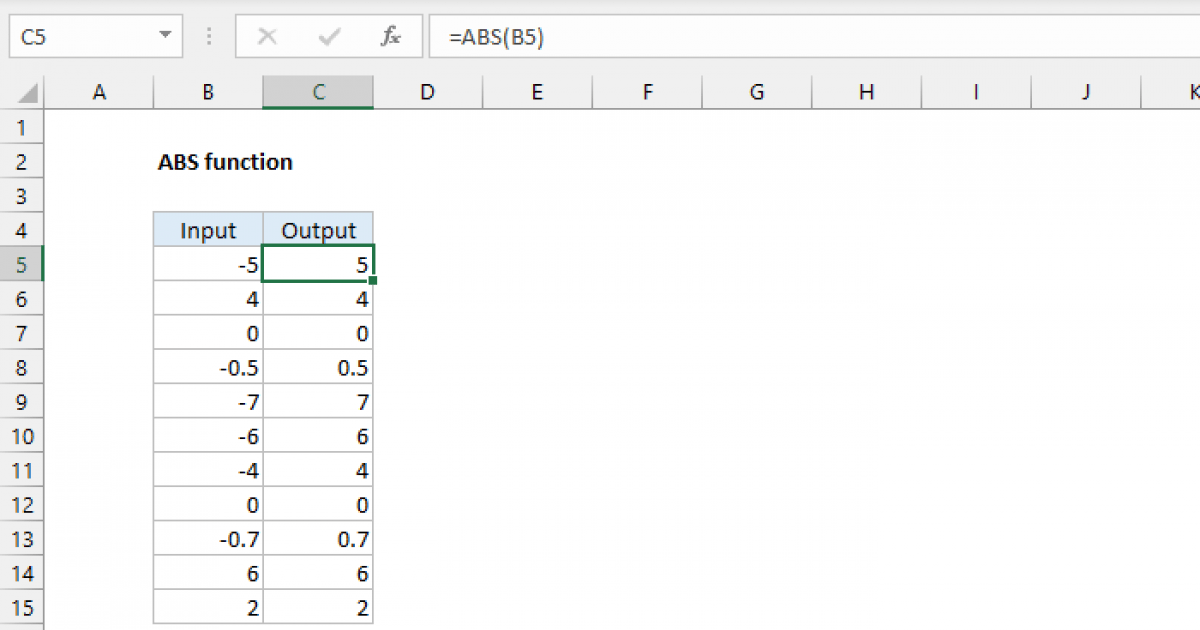Click cell B5 containing -5
This screenshot has height=630, width=1200.
(207, 264)
